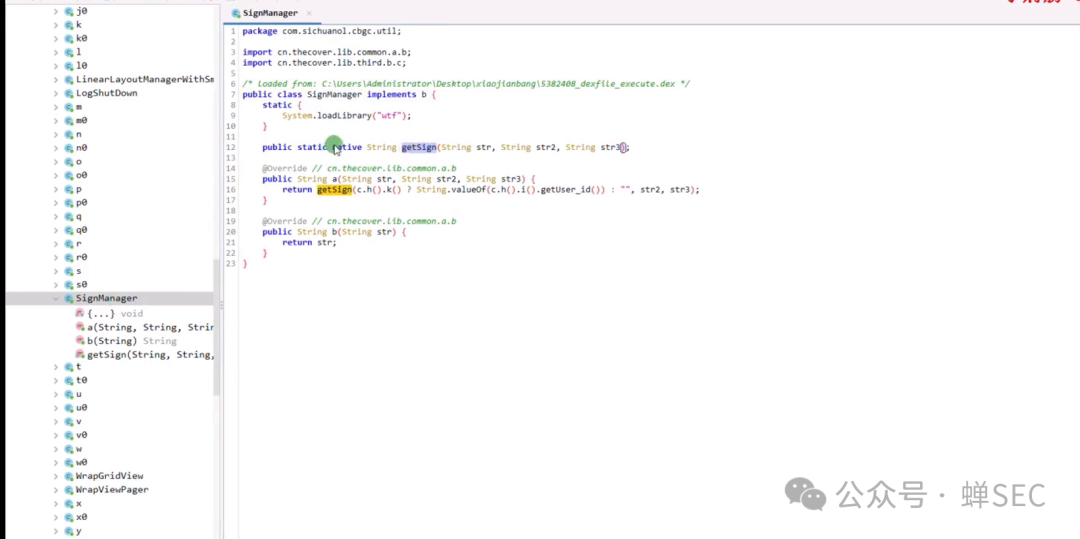Click the method icon of b(String)
Viewport: 1080px width, 539px height.
click(80, 341)
